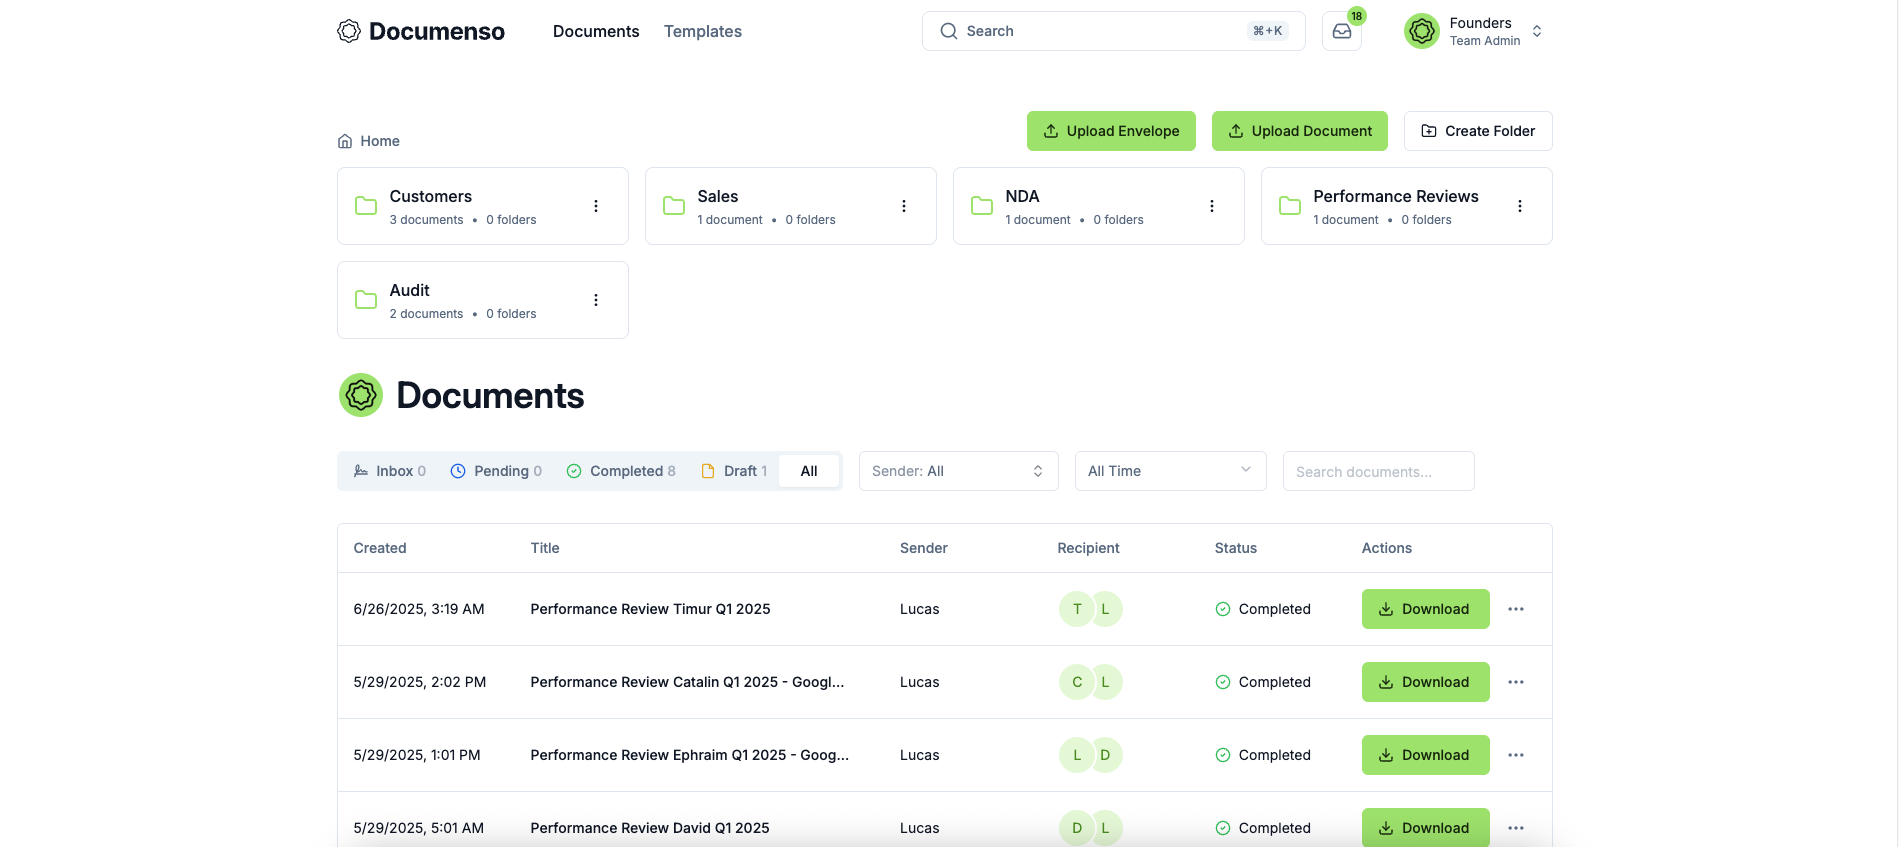Select the Draft filter tab
Viewport: 1899px width, 847px height.
click(x=735, y=471)
